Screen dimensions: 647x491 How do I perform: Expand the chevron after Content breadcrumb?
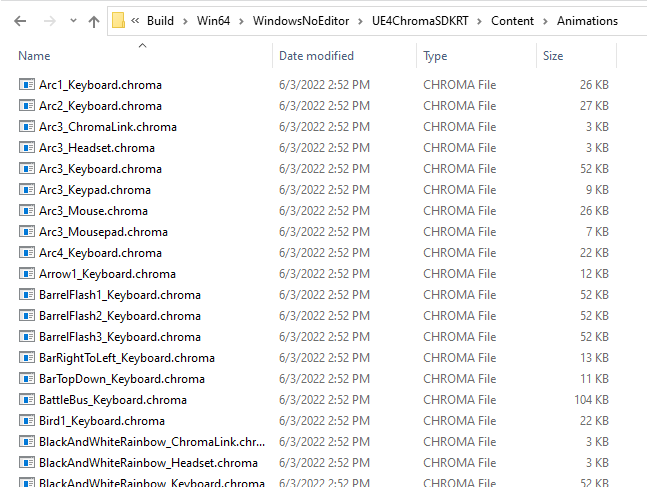coord(545,21)
